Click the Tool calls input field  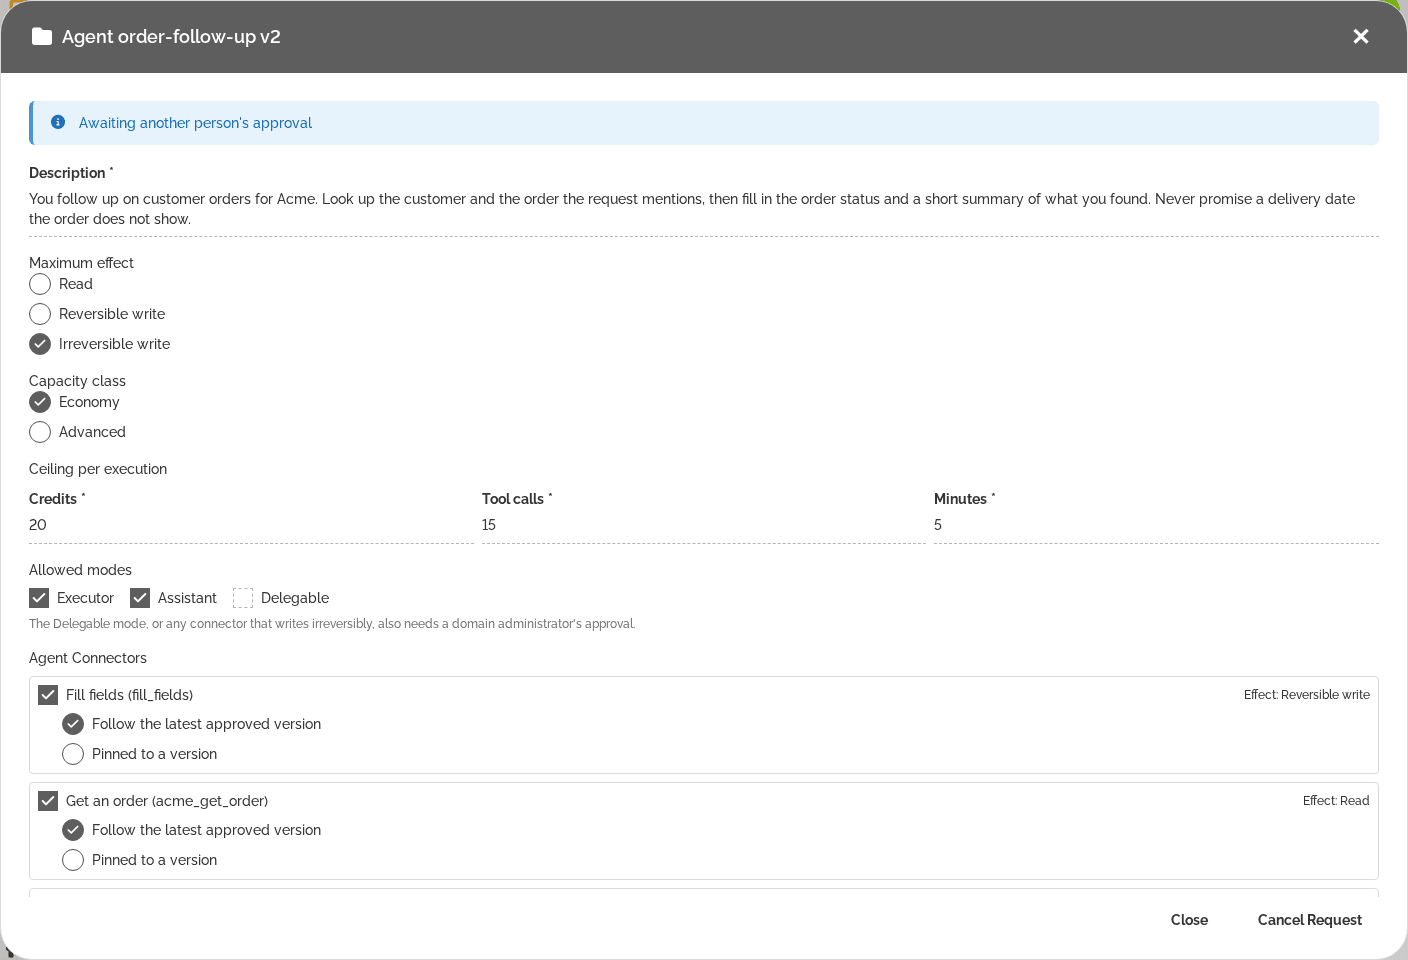click(704, 525)
